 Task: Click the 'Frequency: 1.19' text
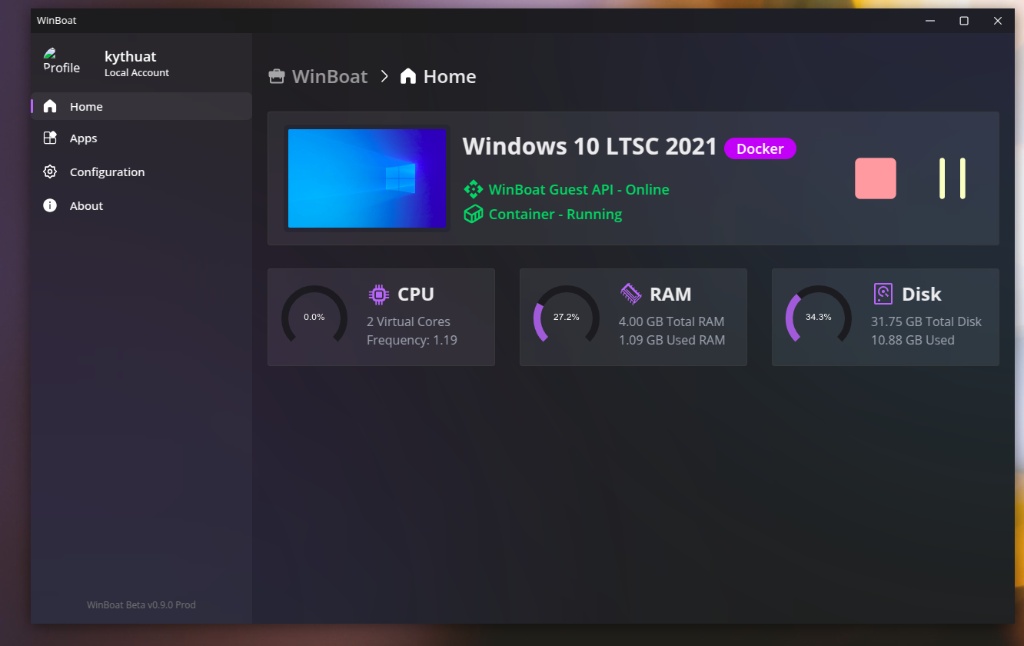pyautogui.click(x=411, y=340)
